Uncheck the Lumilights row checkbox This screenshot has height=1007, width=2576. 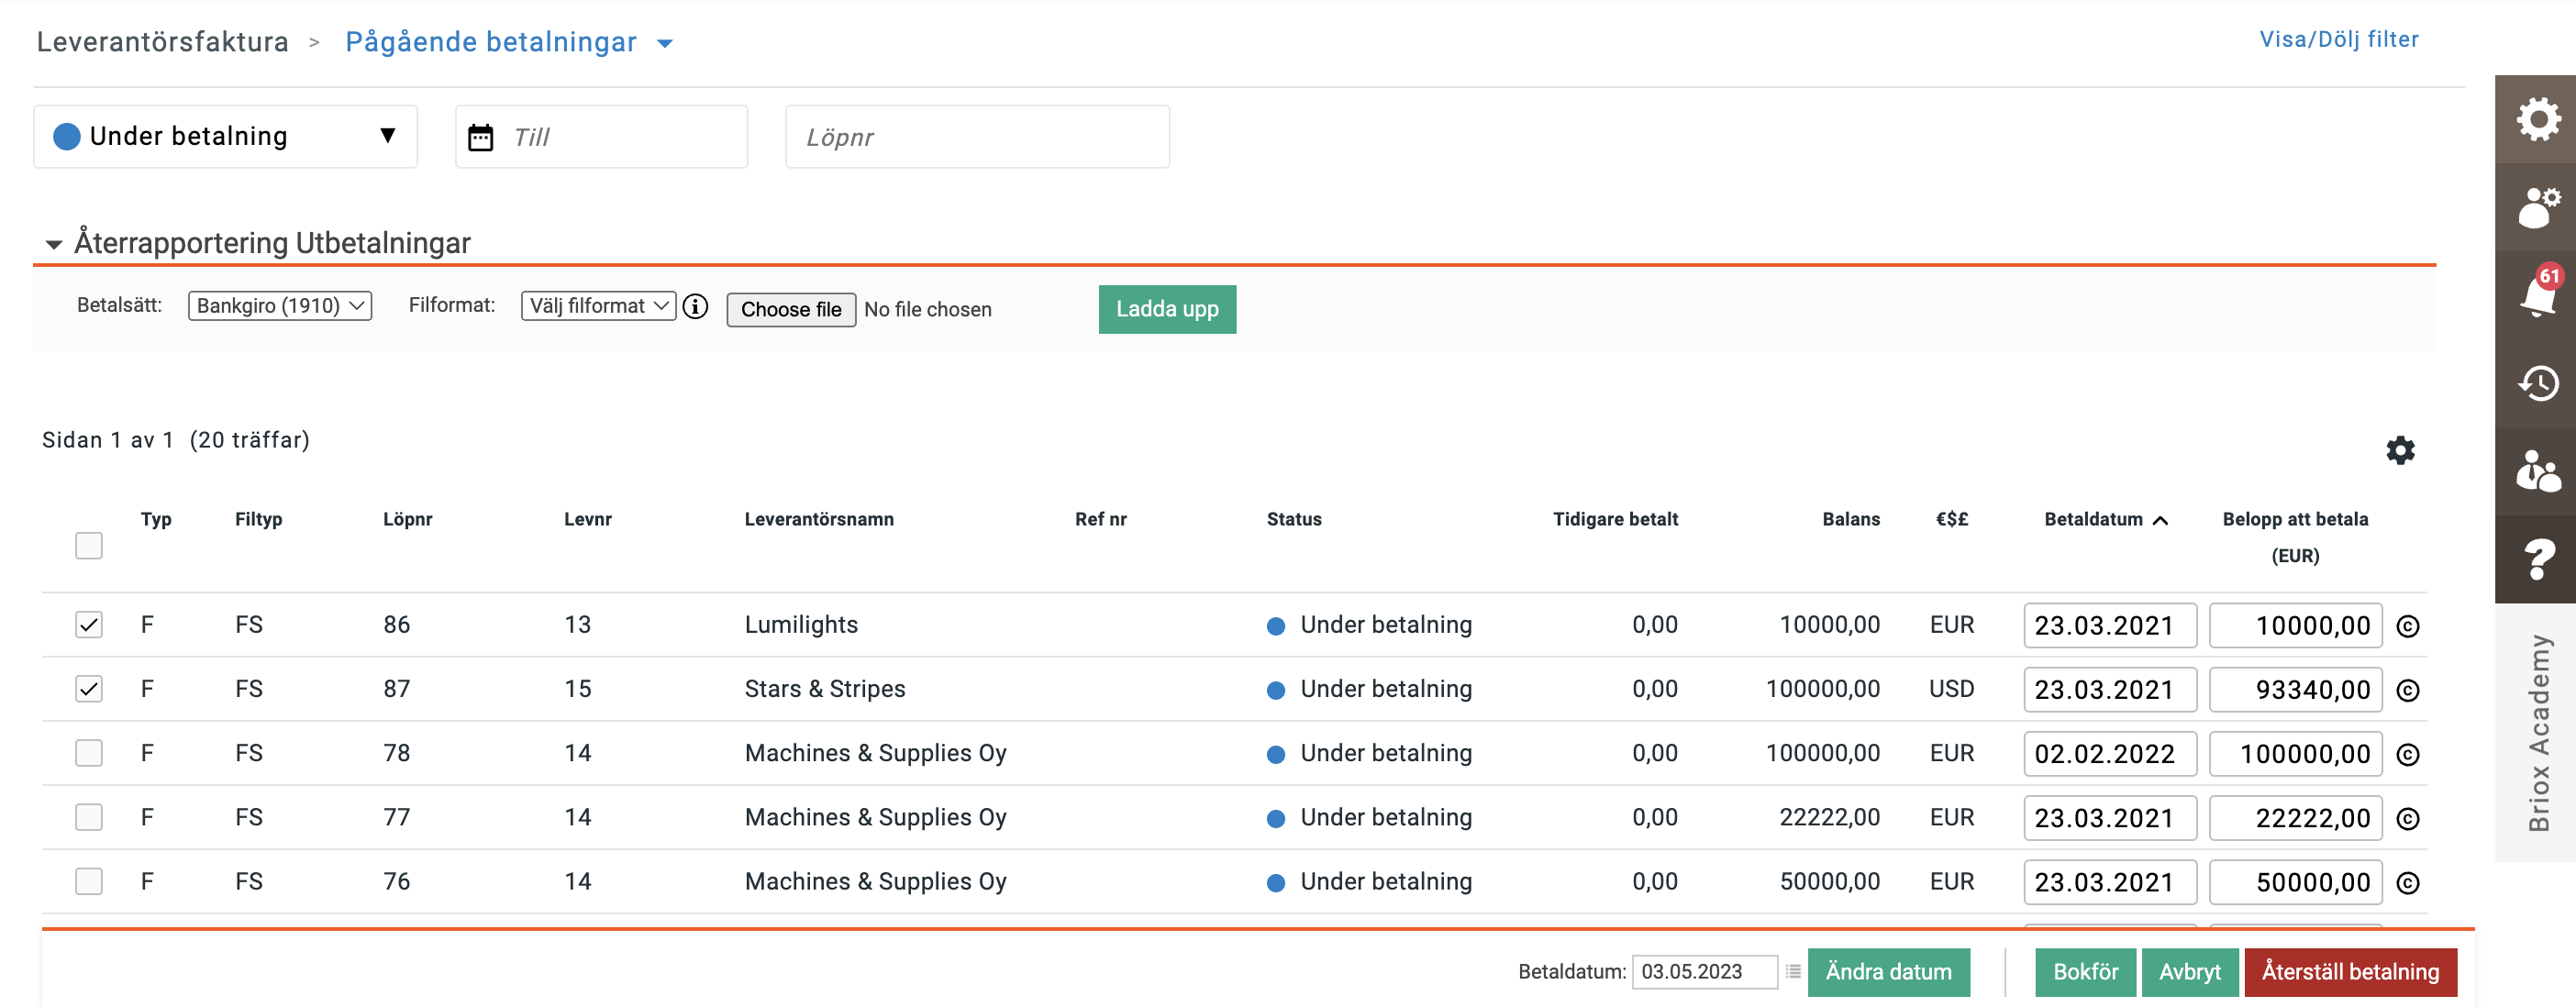coord(89,625)
